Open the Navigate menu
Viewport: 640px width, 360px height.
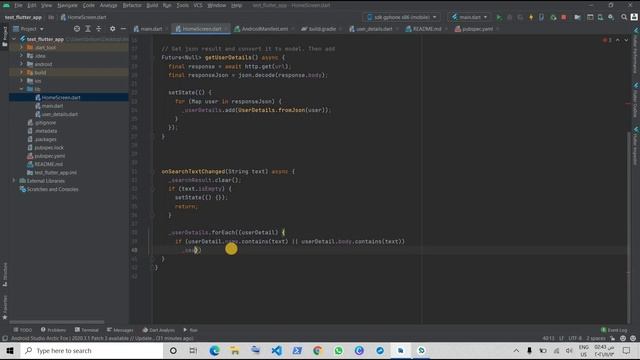pos(67,5)
